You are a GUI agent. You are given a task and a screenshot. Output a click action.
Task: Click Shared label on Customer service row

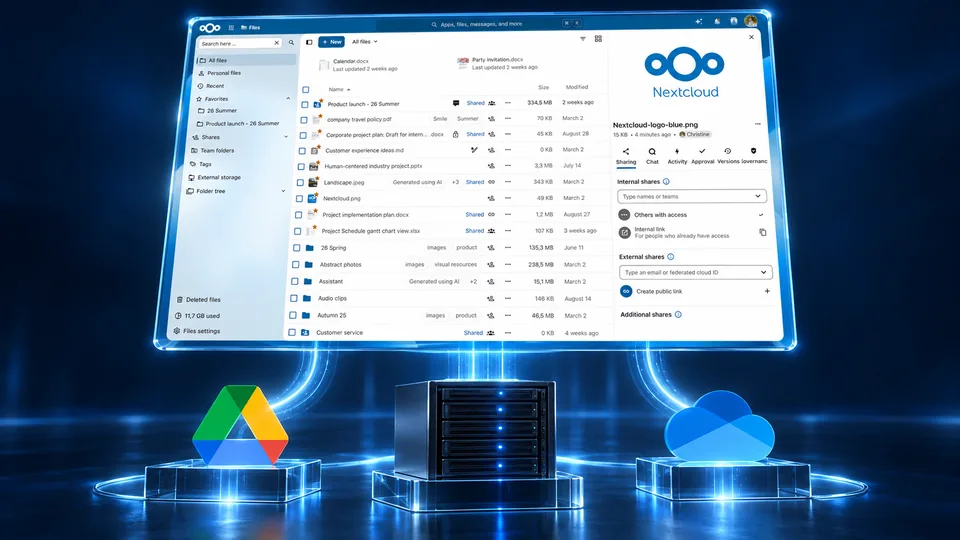coord(473,332)
